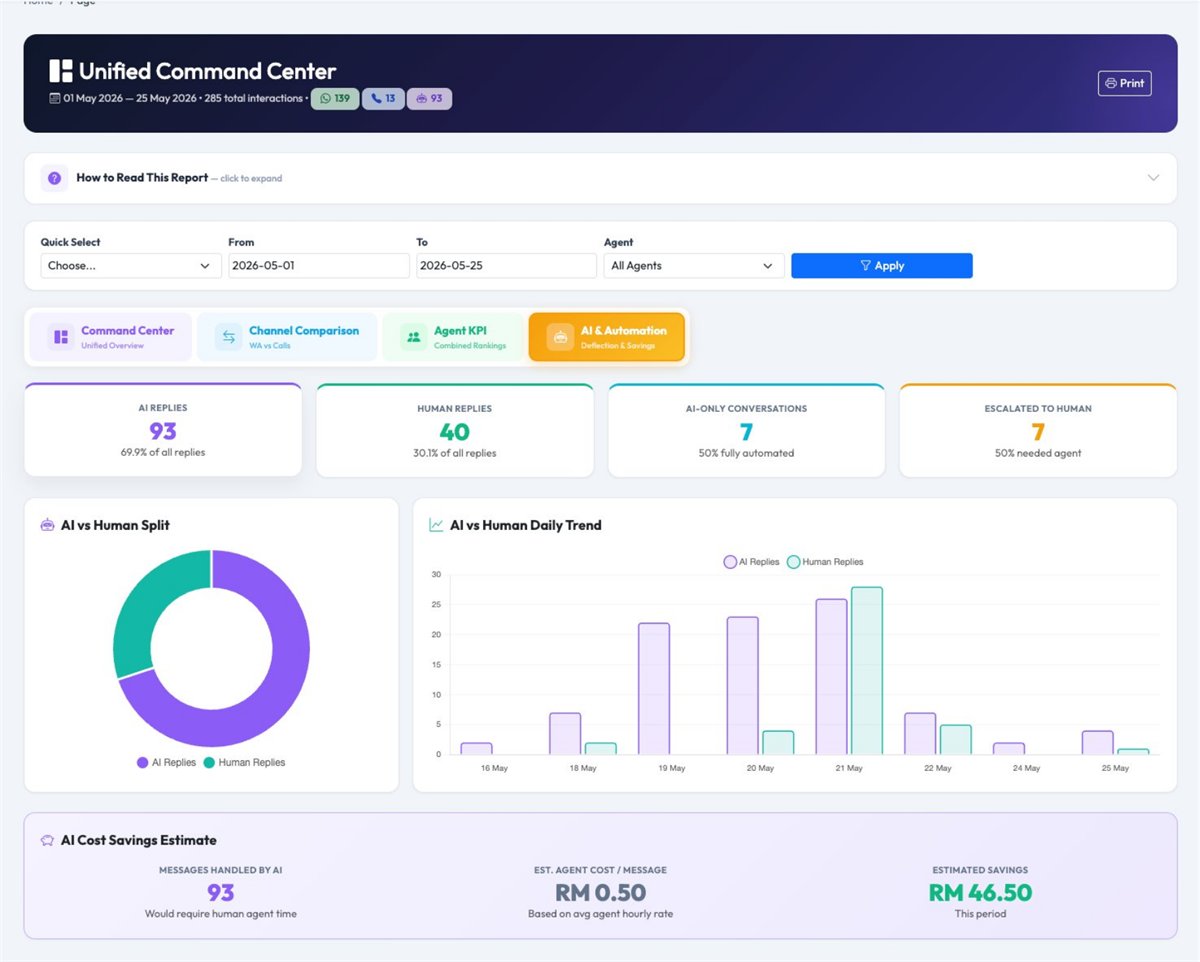Click the trend line icon beside Daily Trend
1200x962 pixels.
click(x=436, y=525)
